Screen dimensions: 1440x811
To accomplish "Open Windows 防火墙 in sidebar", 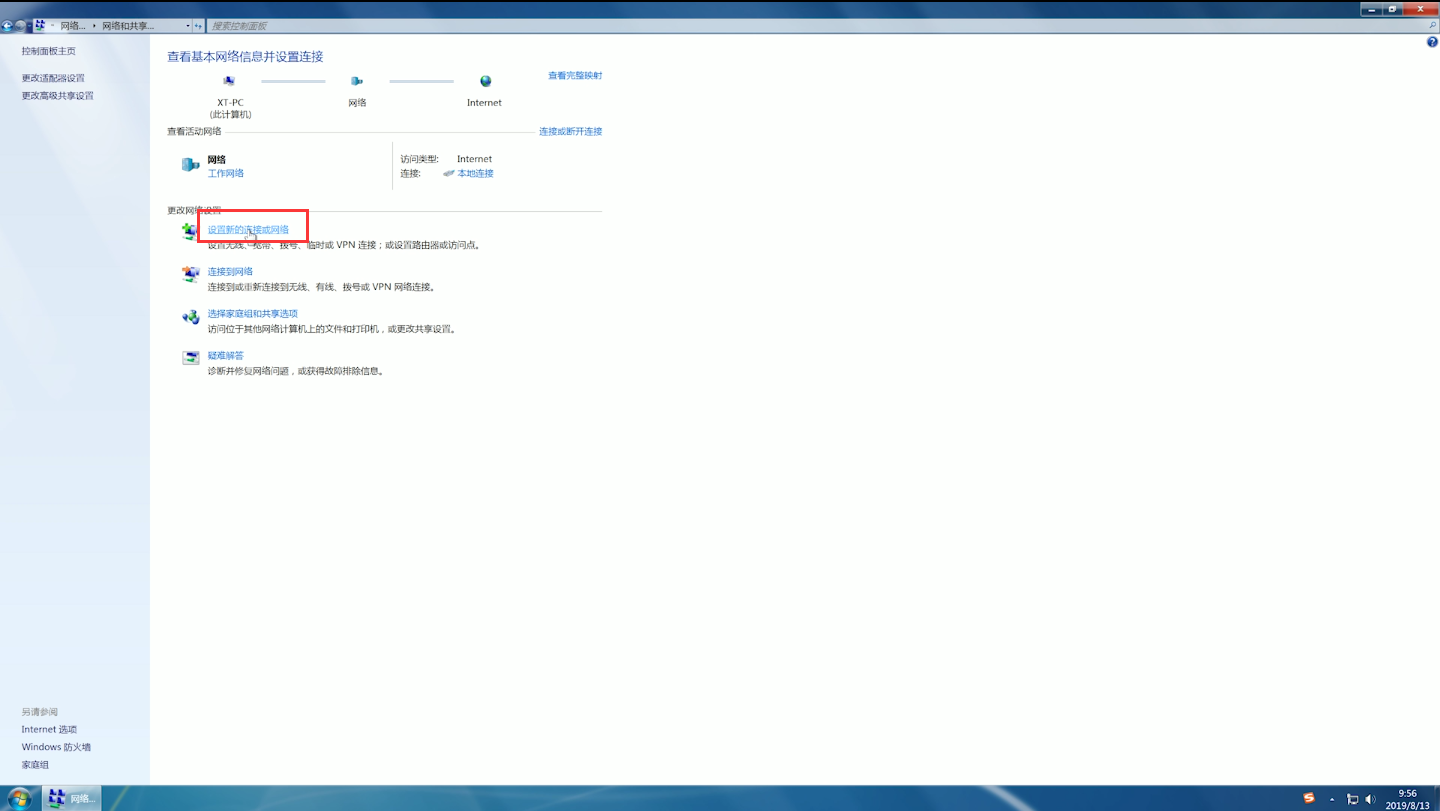I will pyautogui.click(x=56, y=748).
